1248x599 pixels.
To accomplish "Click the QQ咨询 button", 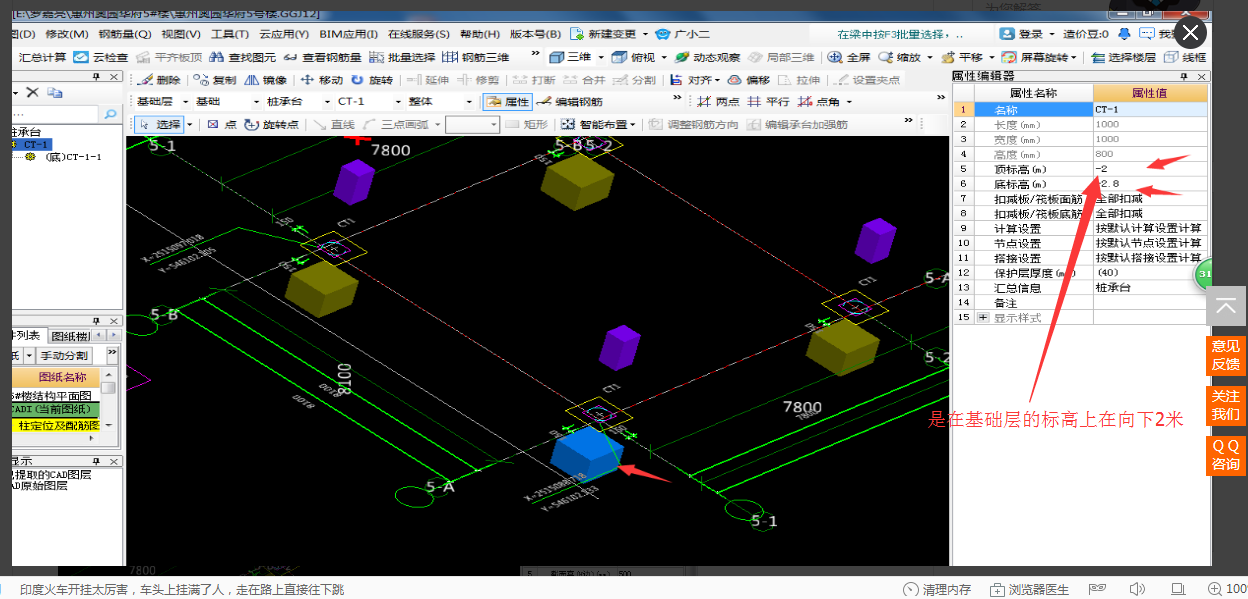I will point(1226,455).
